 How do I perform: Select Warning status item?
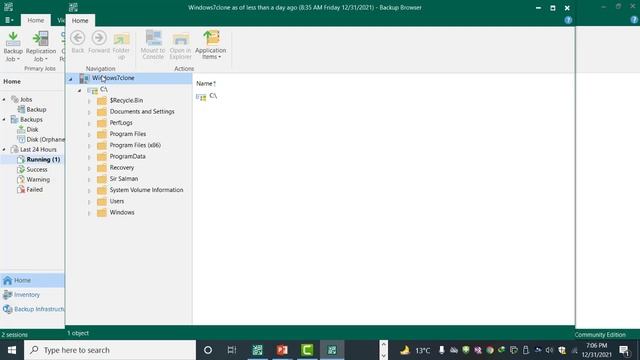click(38, 180)
